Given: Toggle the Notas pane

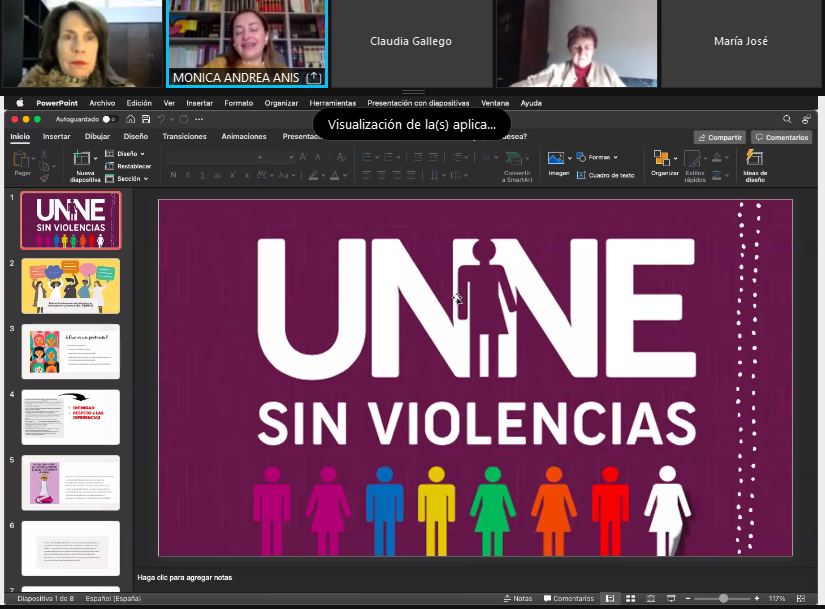Looking at the screenshot, I should pos(518,598).
